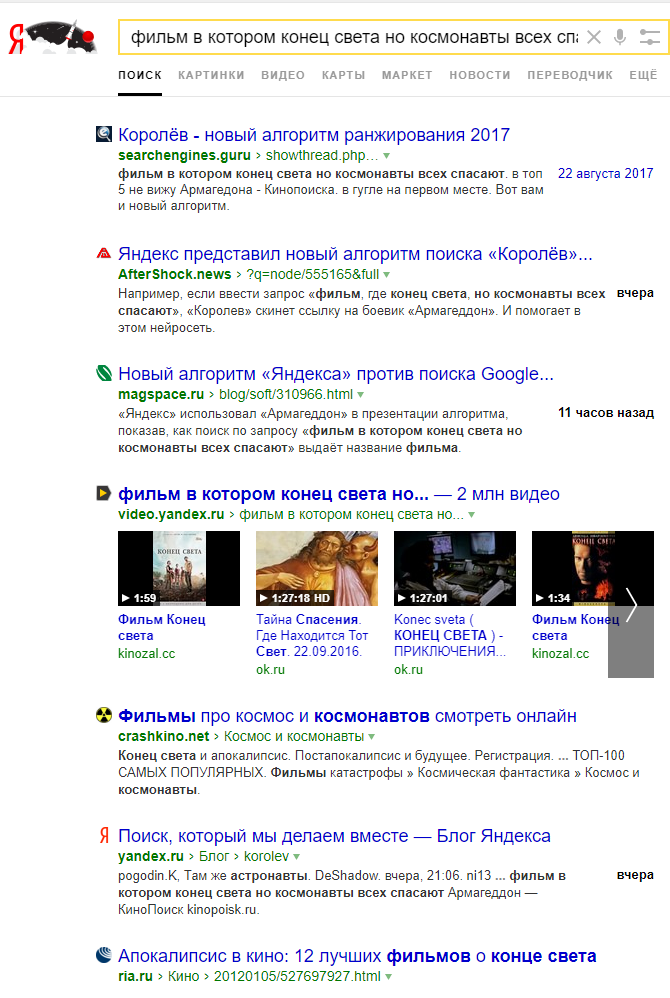Play the 1:59 Фильм Конец света thumbnail

(179, 568)
